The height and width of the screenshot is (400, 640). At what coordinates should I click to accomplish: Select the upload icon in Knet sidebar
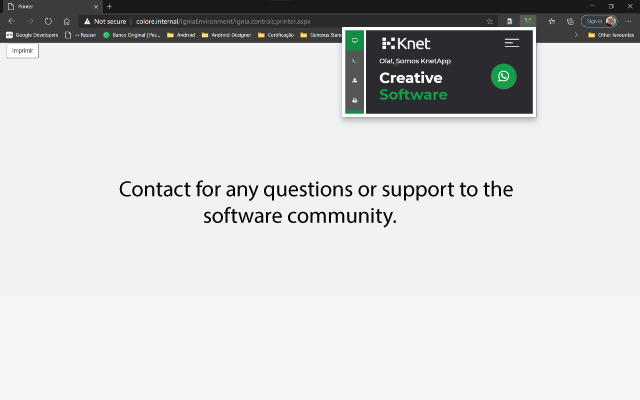[x=354, y=80]
